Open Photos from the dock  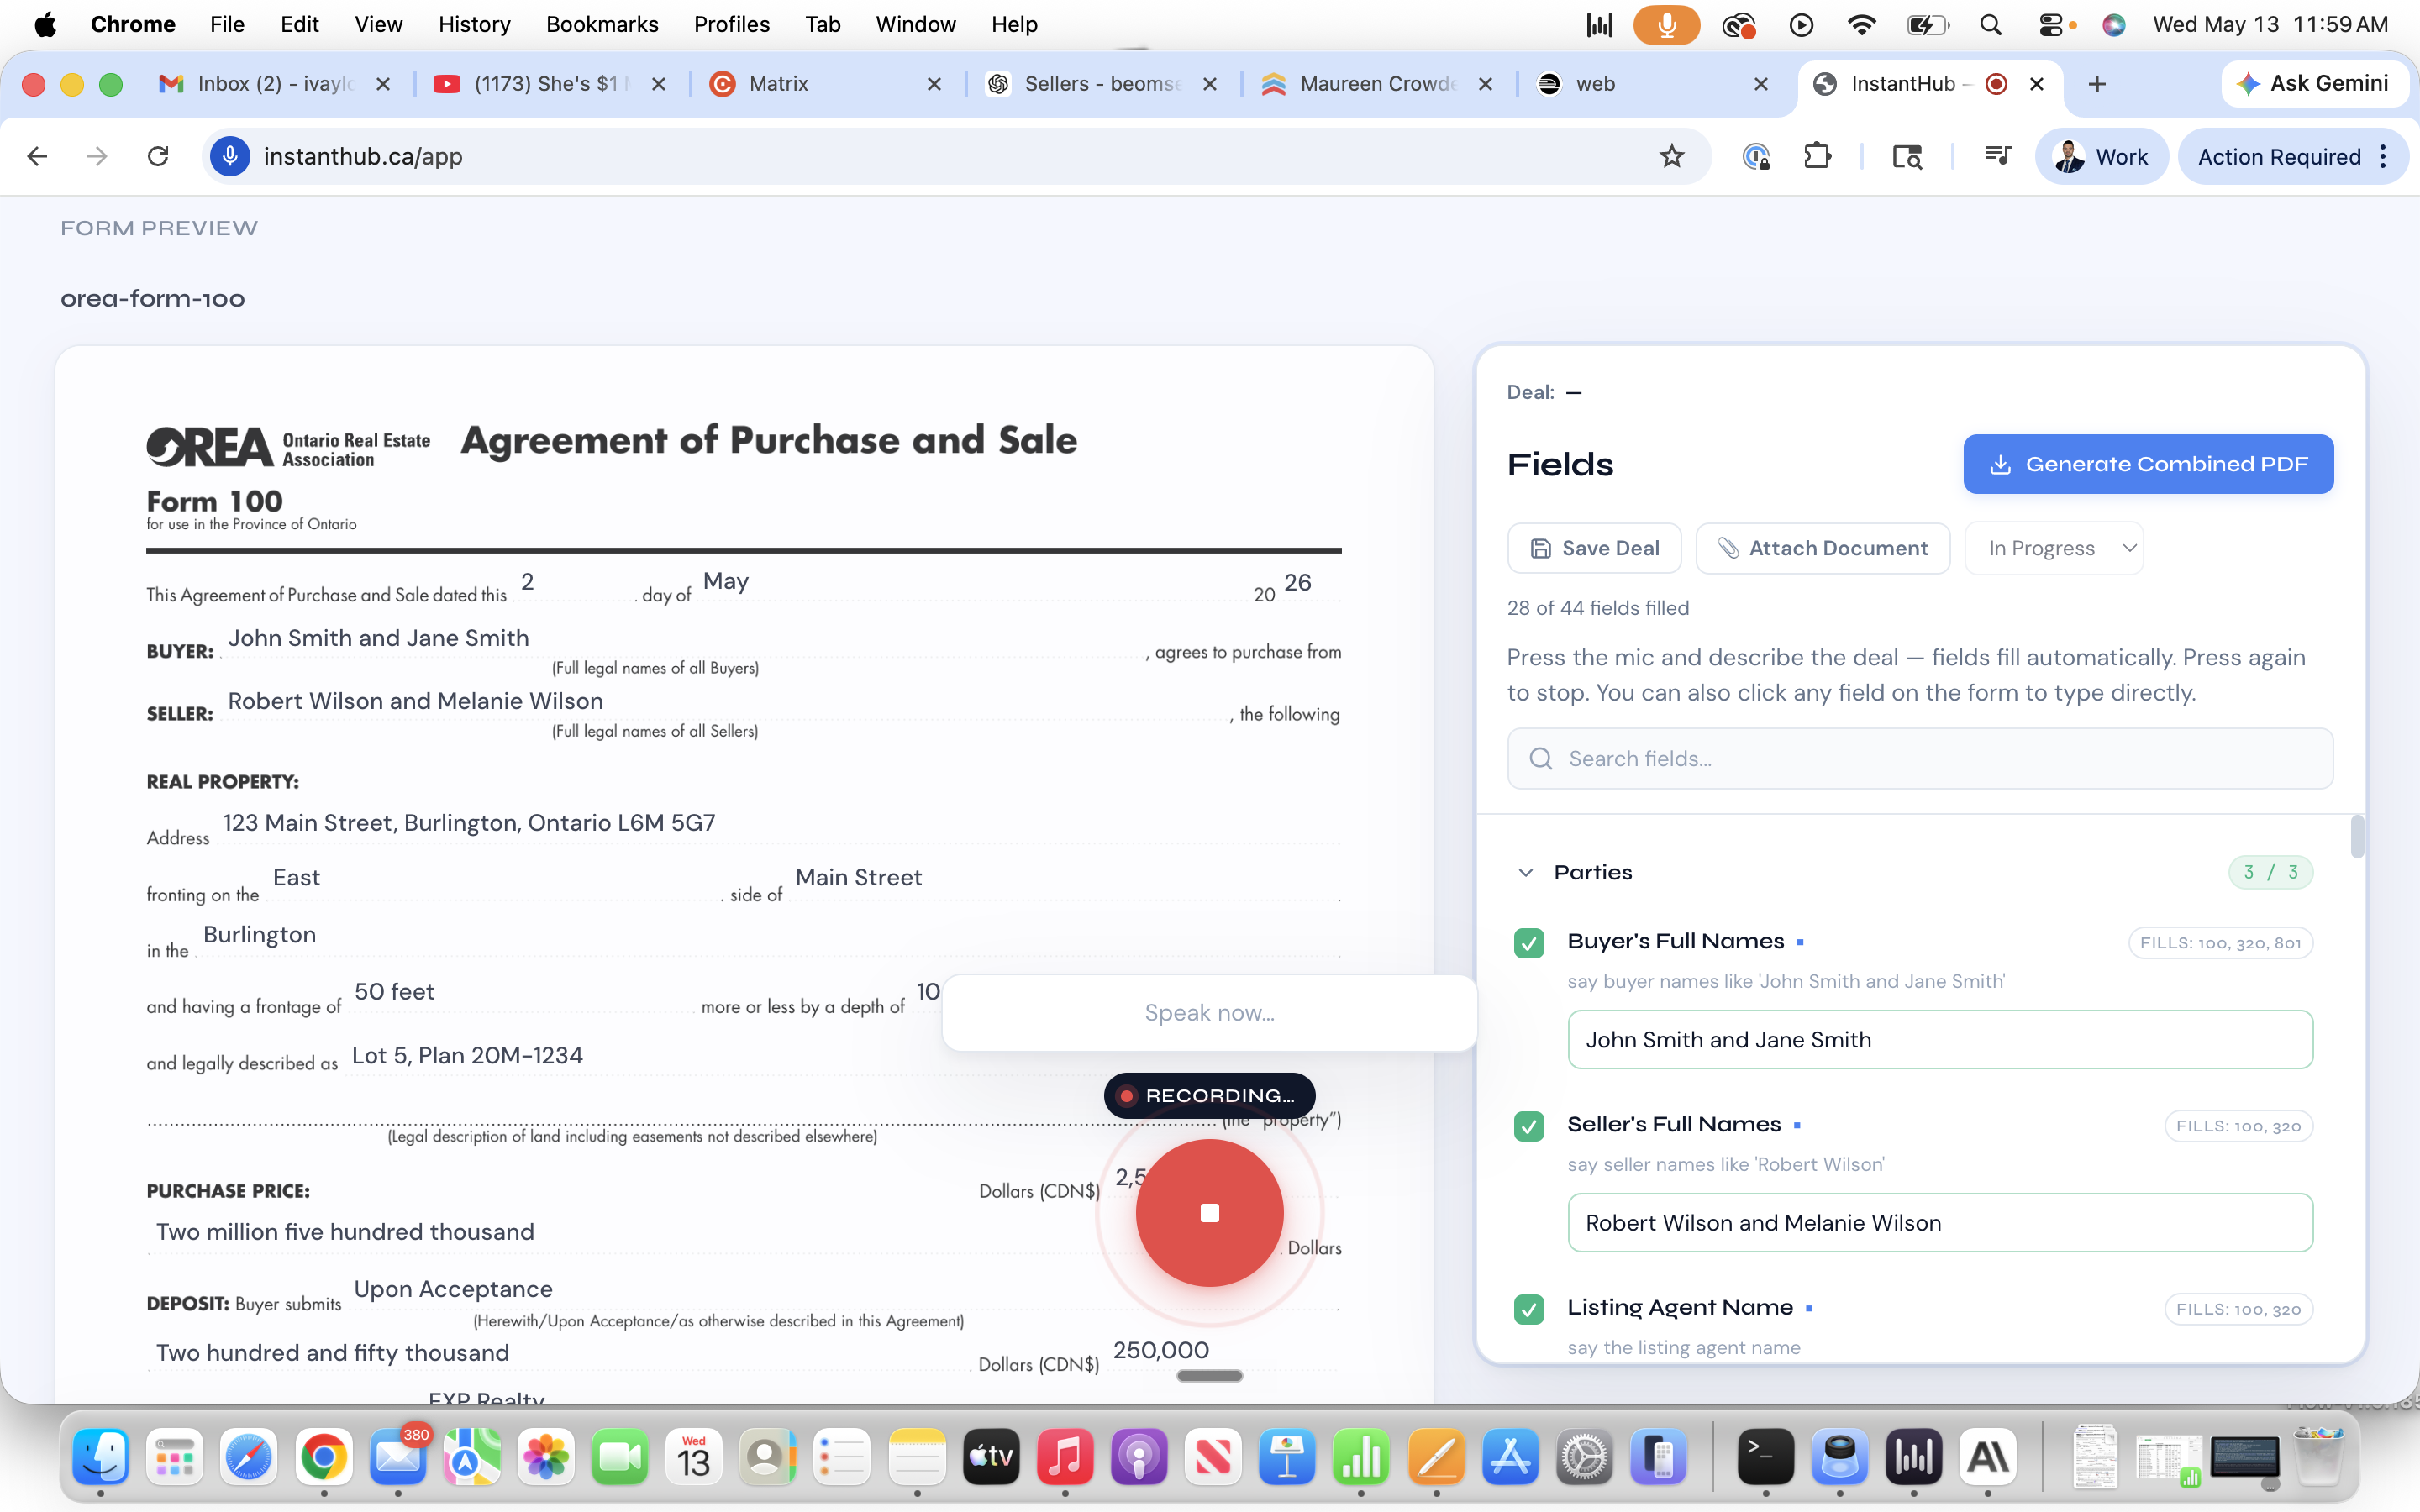pyautogui.click(x=546, y=1456)
